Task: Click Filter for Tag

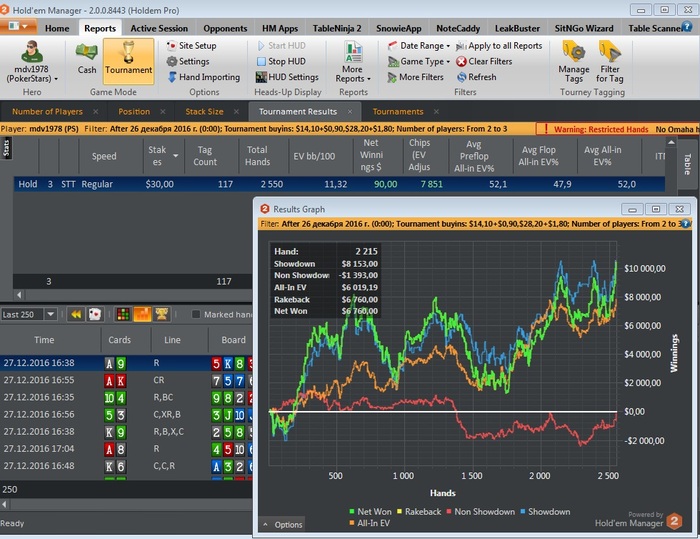Action: 609,62
